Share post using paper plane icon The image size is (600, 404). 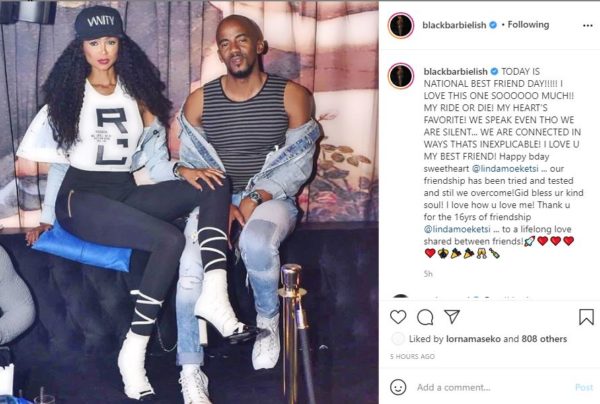pyautogui.click(x=452, y=317)
